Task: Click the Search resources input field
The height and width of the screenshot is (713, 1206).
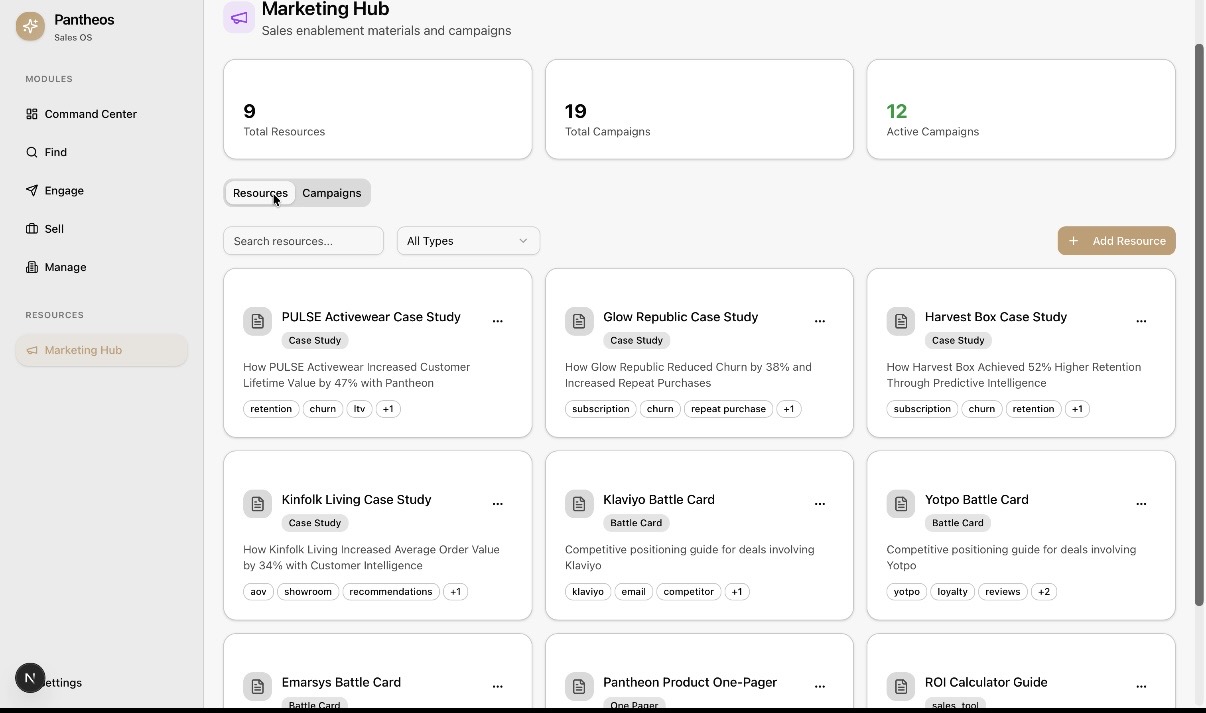Action: click(x=303, y=241)
